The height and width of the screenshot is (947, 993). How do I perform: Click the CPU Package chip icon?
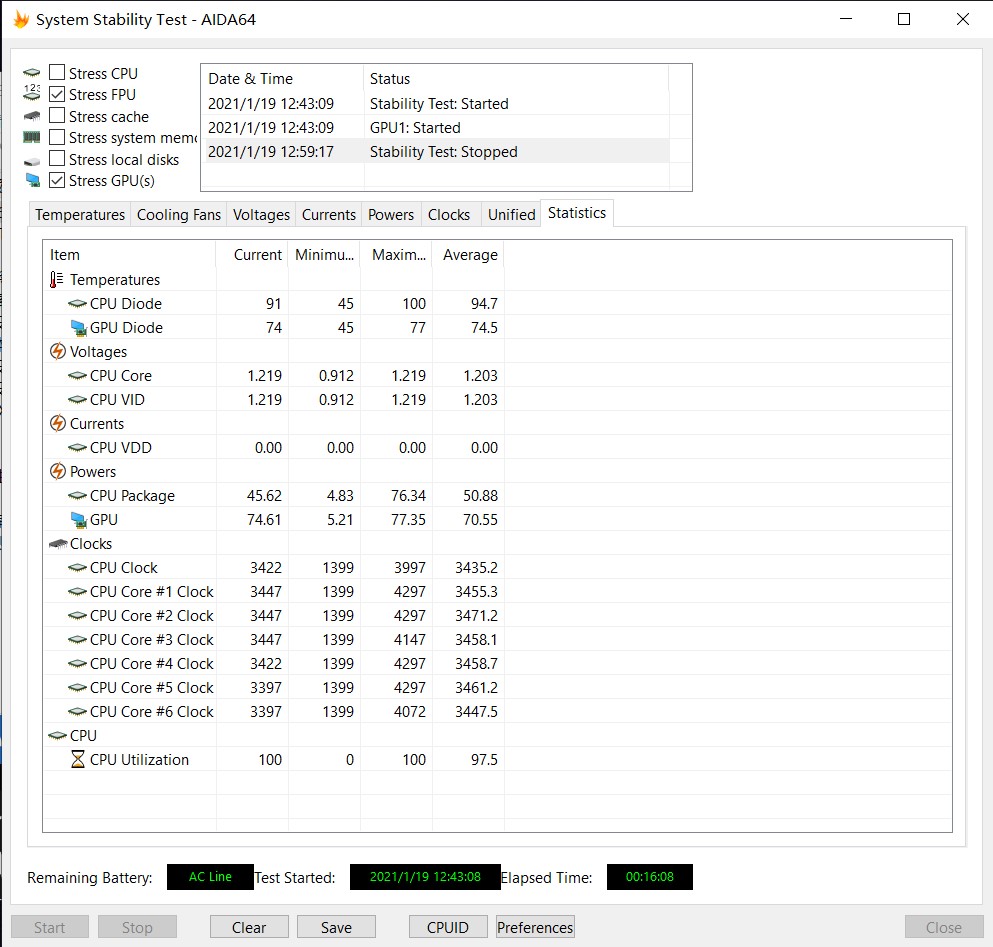point(77,495)
